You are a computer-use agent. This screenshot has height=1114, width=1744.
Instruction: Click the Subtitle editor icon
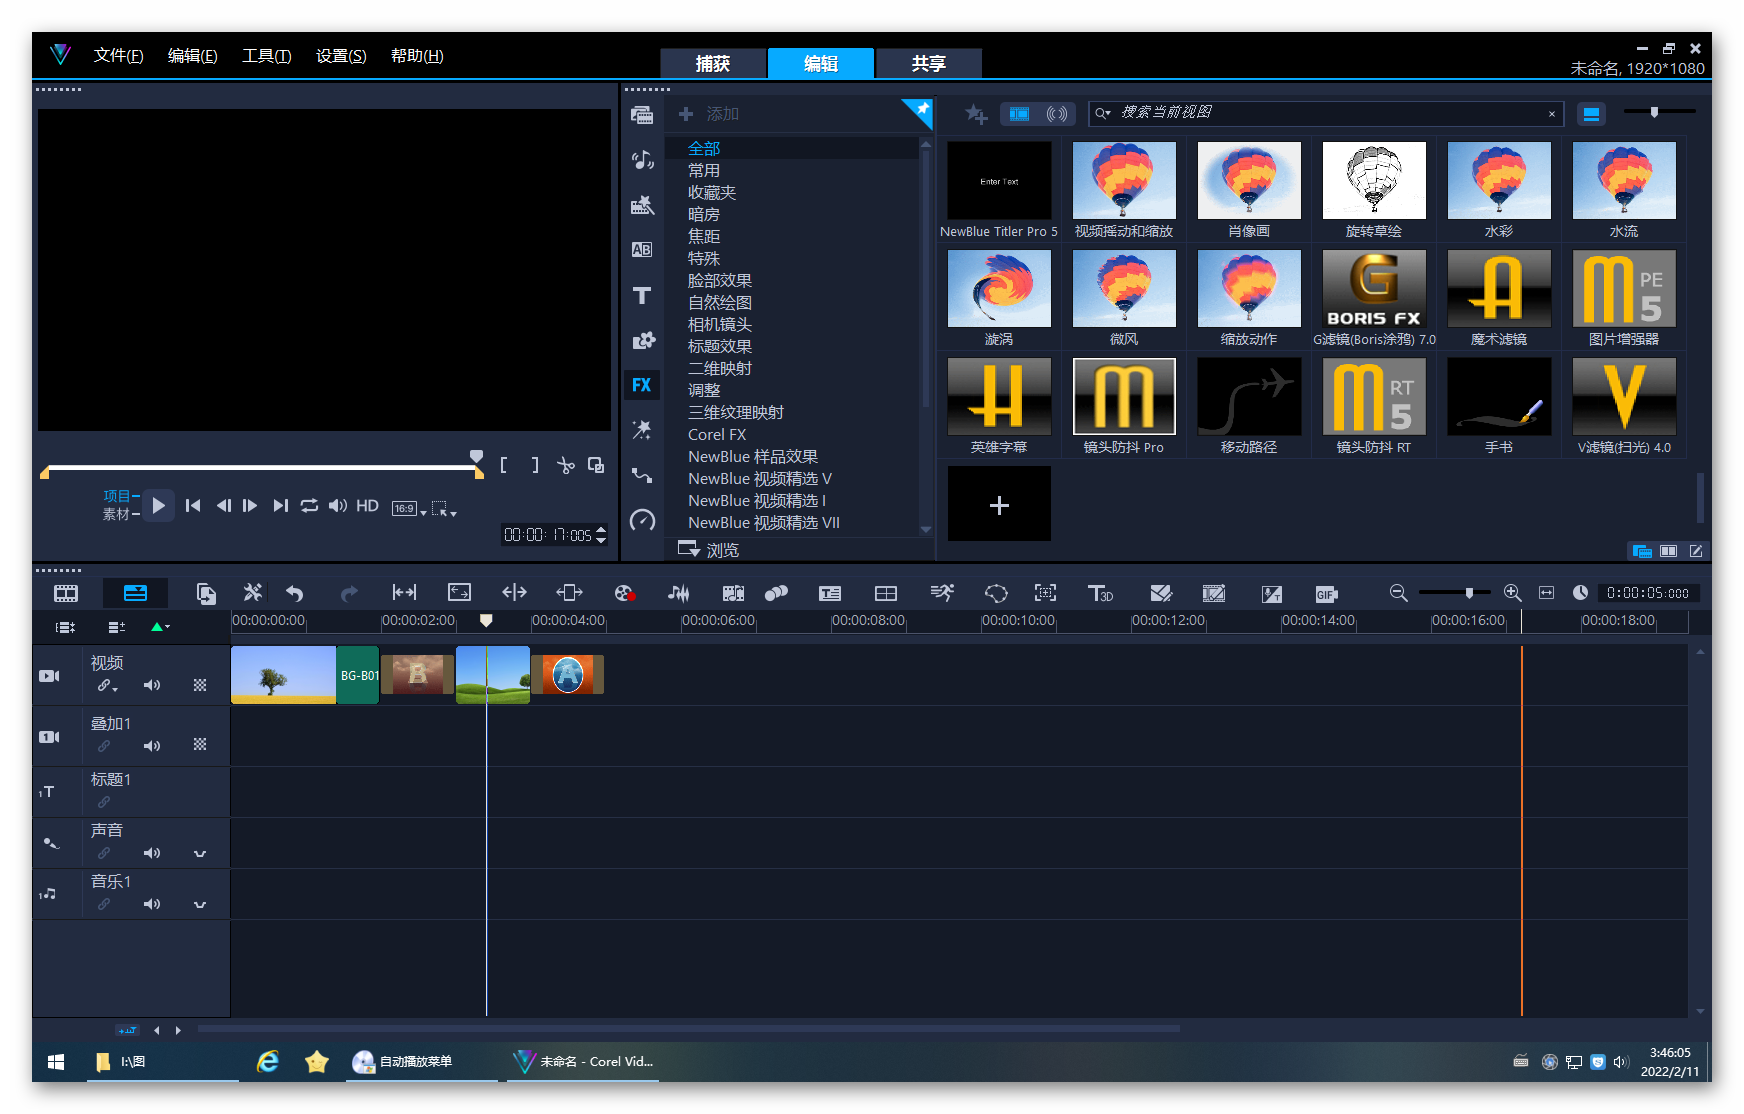[830, 593]
